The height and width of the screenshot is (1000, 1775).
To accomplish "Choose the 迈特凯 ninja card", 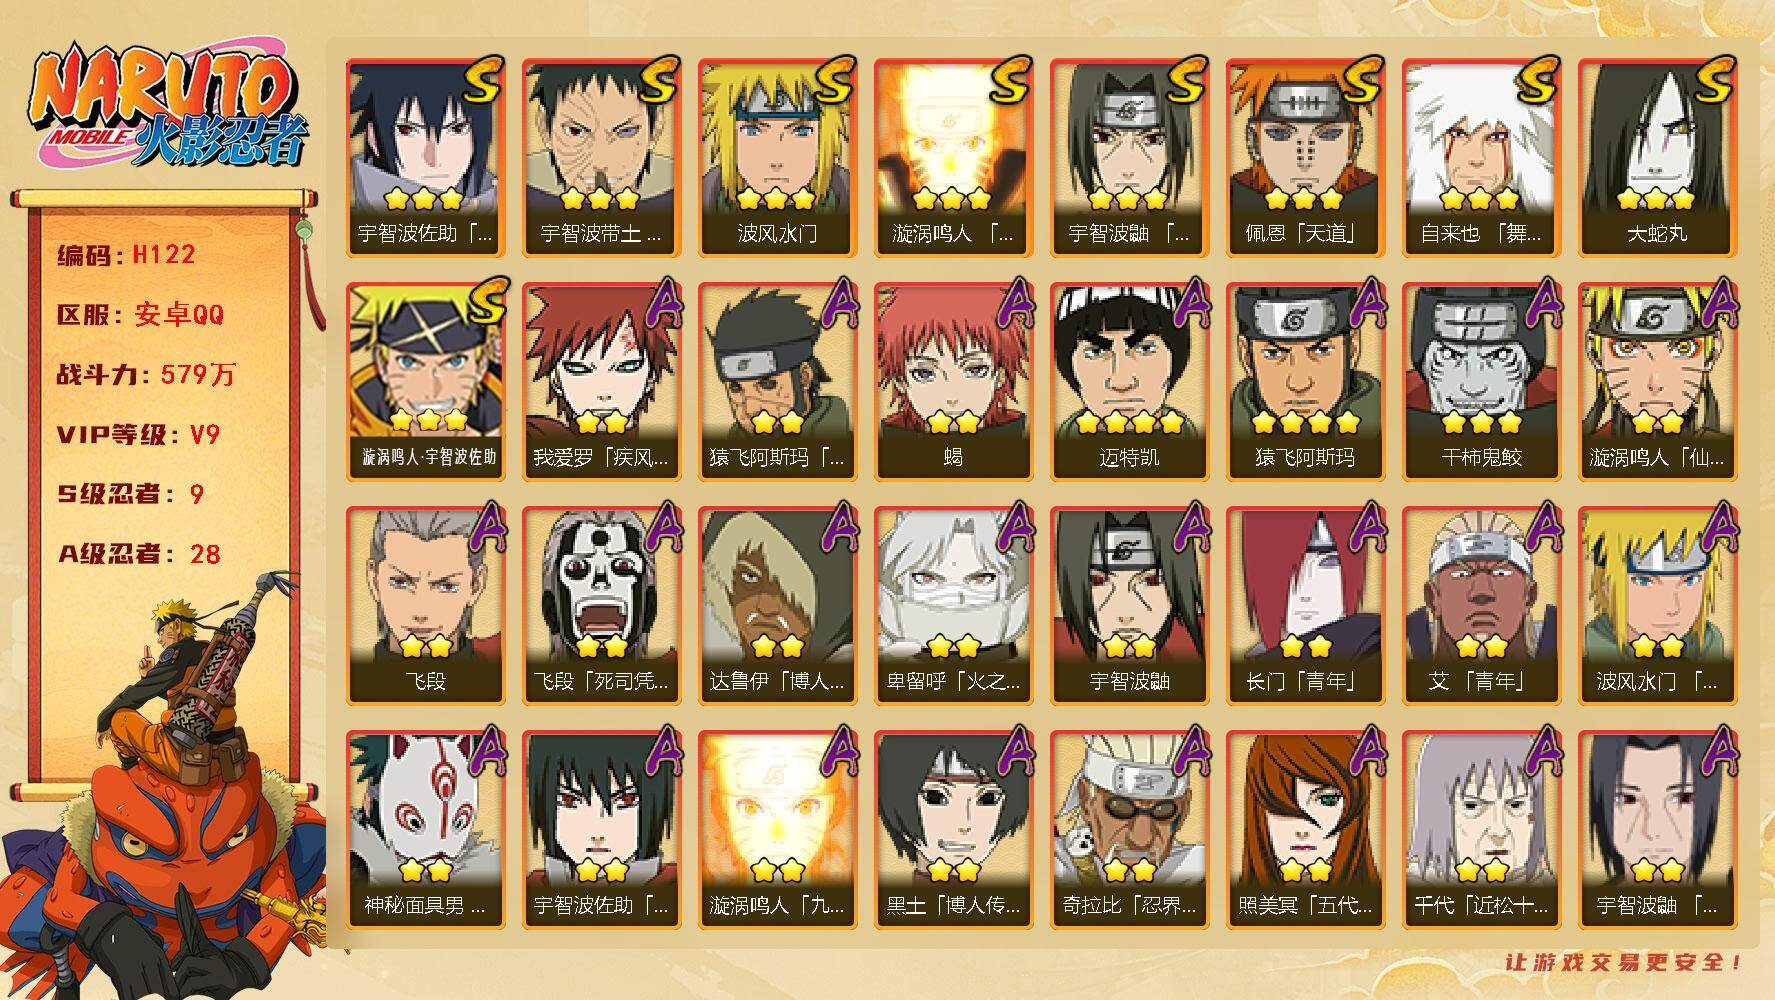I will (1129, 382).
